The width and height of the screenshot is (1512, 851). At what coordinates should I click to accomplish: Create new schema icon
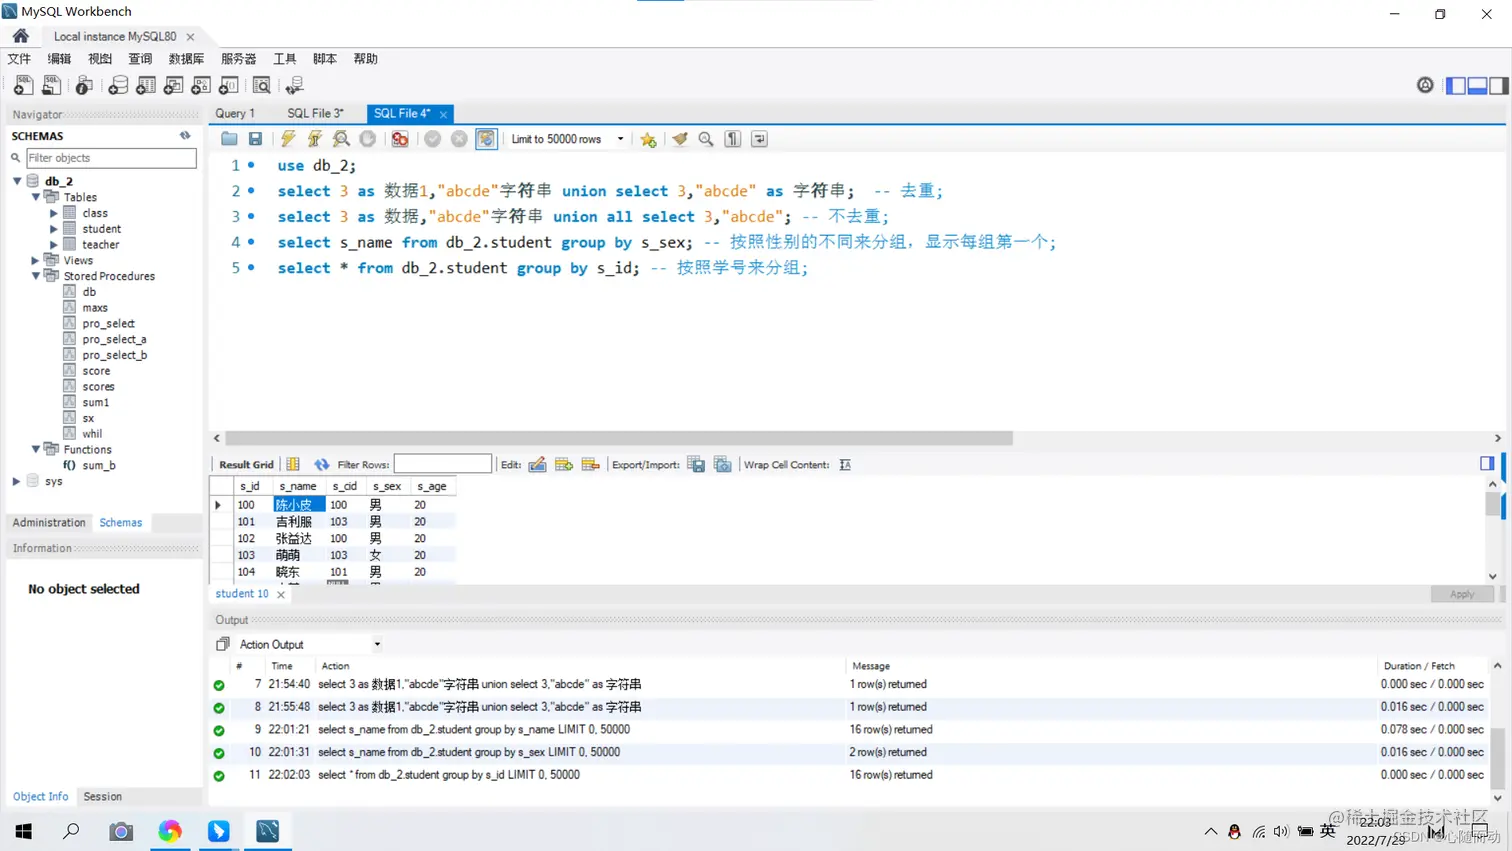[118, 85]
